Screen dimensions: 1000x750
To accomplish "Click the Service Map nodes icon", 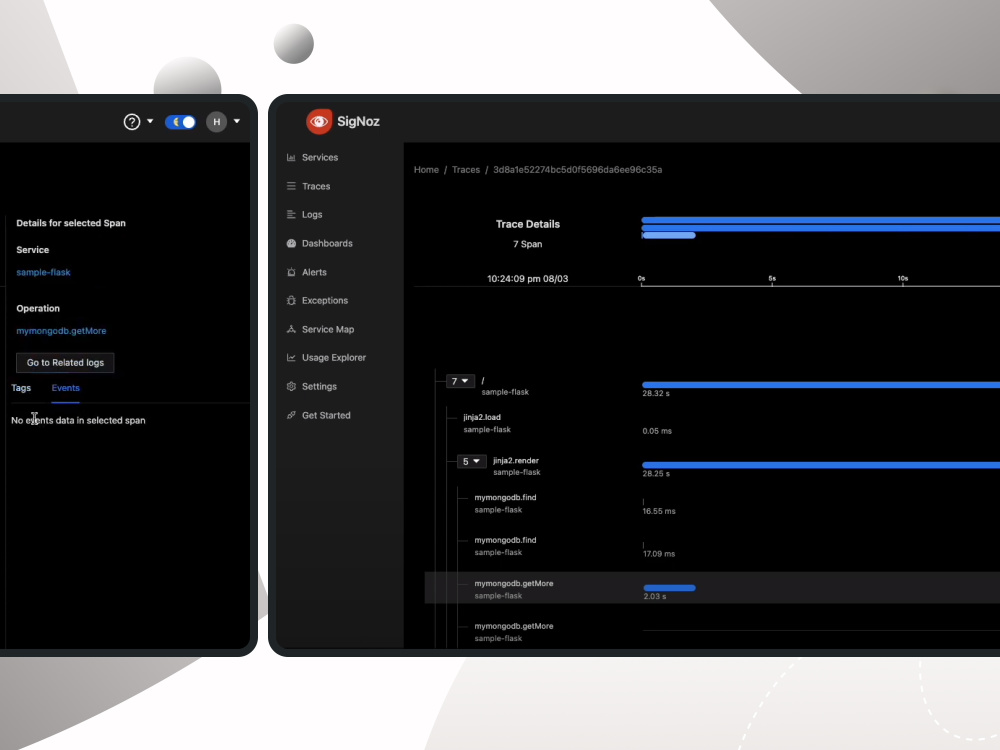I will [291, 329].
